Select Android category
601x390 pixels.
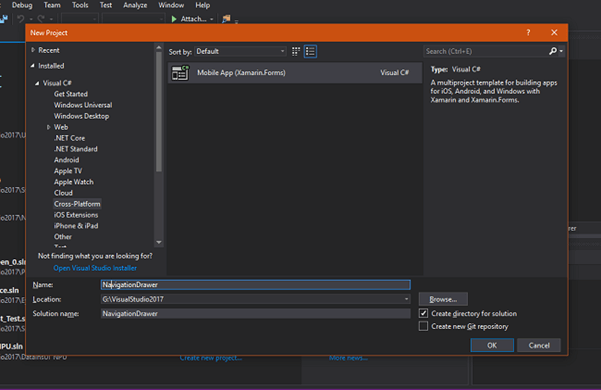pyautogui.click(x=66, y=160)
